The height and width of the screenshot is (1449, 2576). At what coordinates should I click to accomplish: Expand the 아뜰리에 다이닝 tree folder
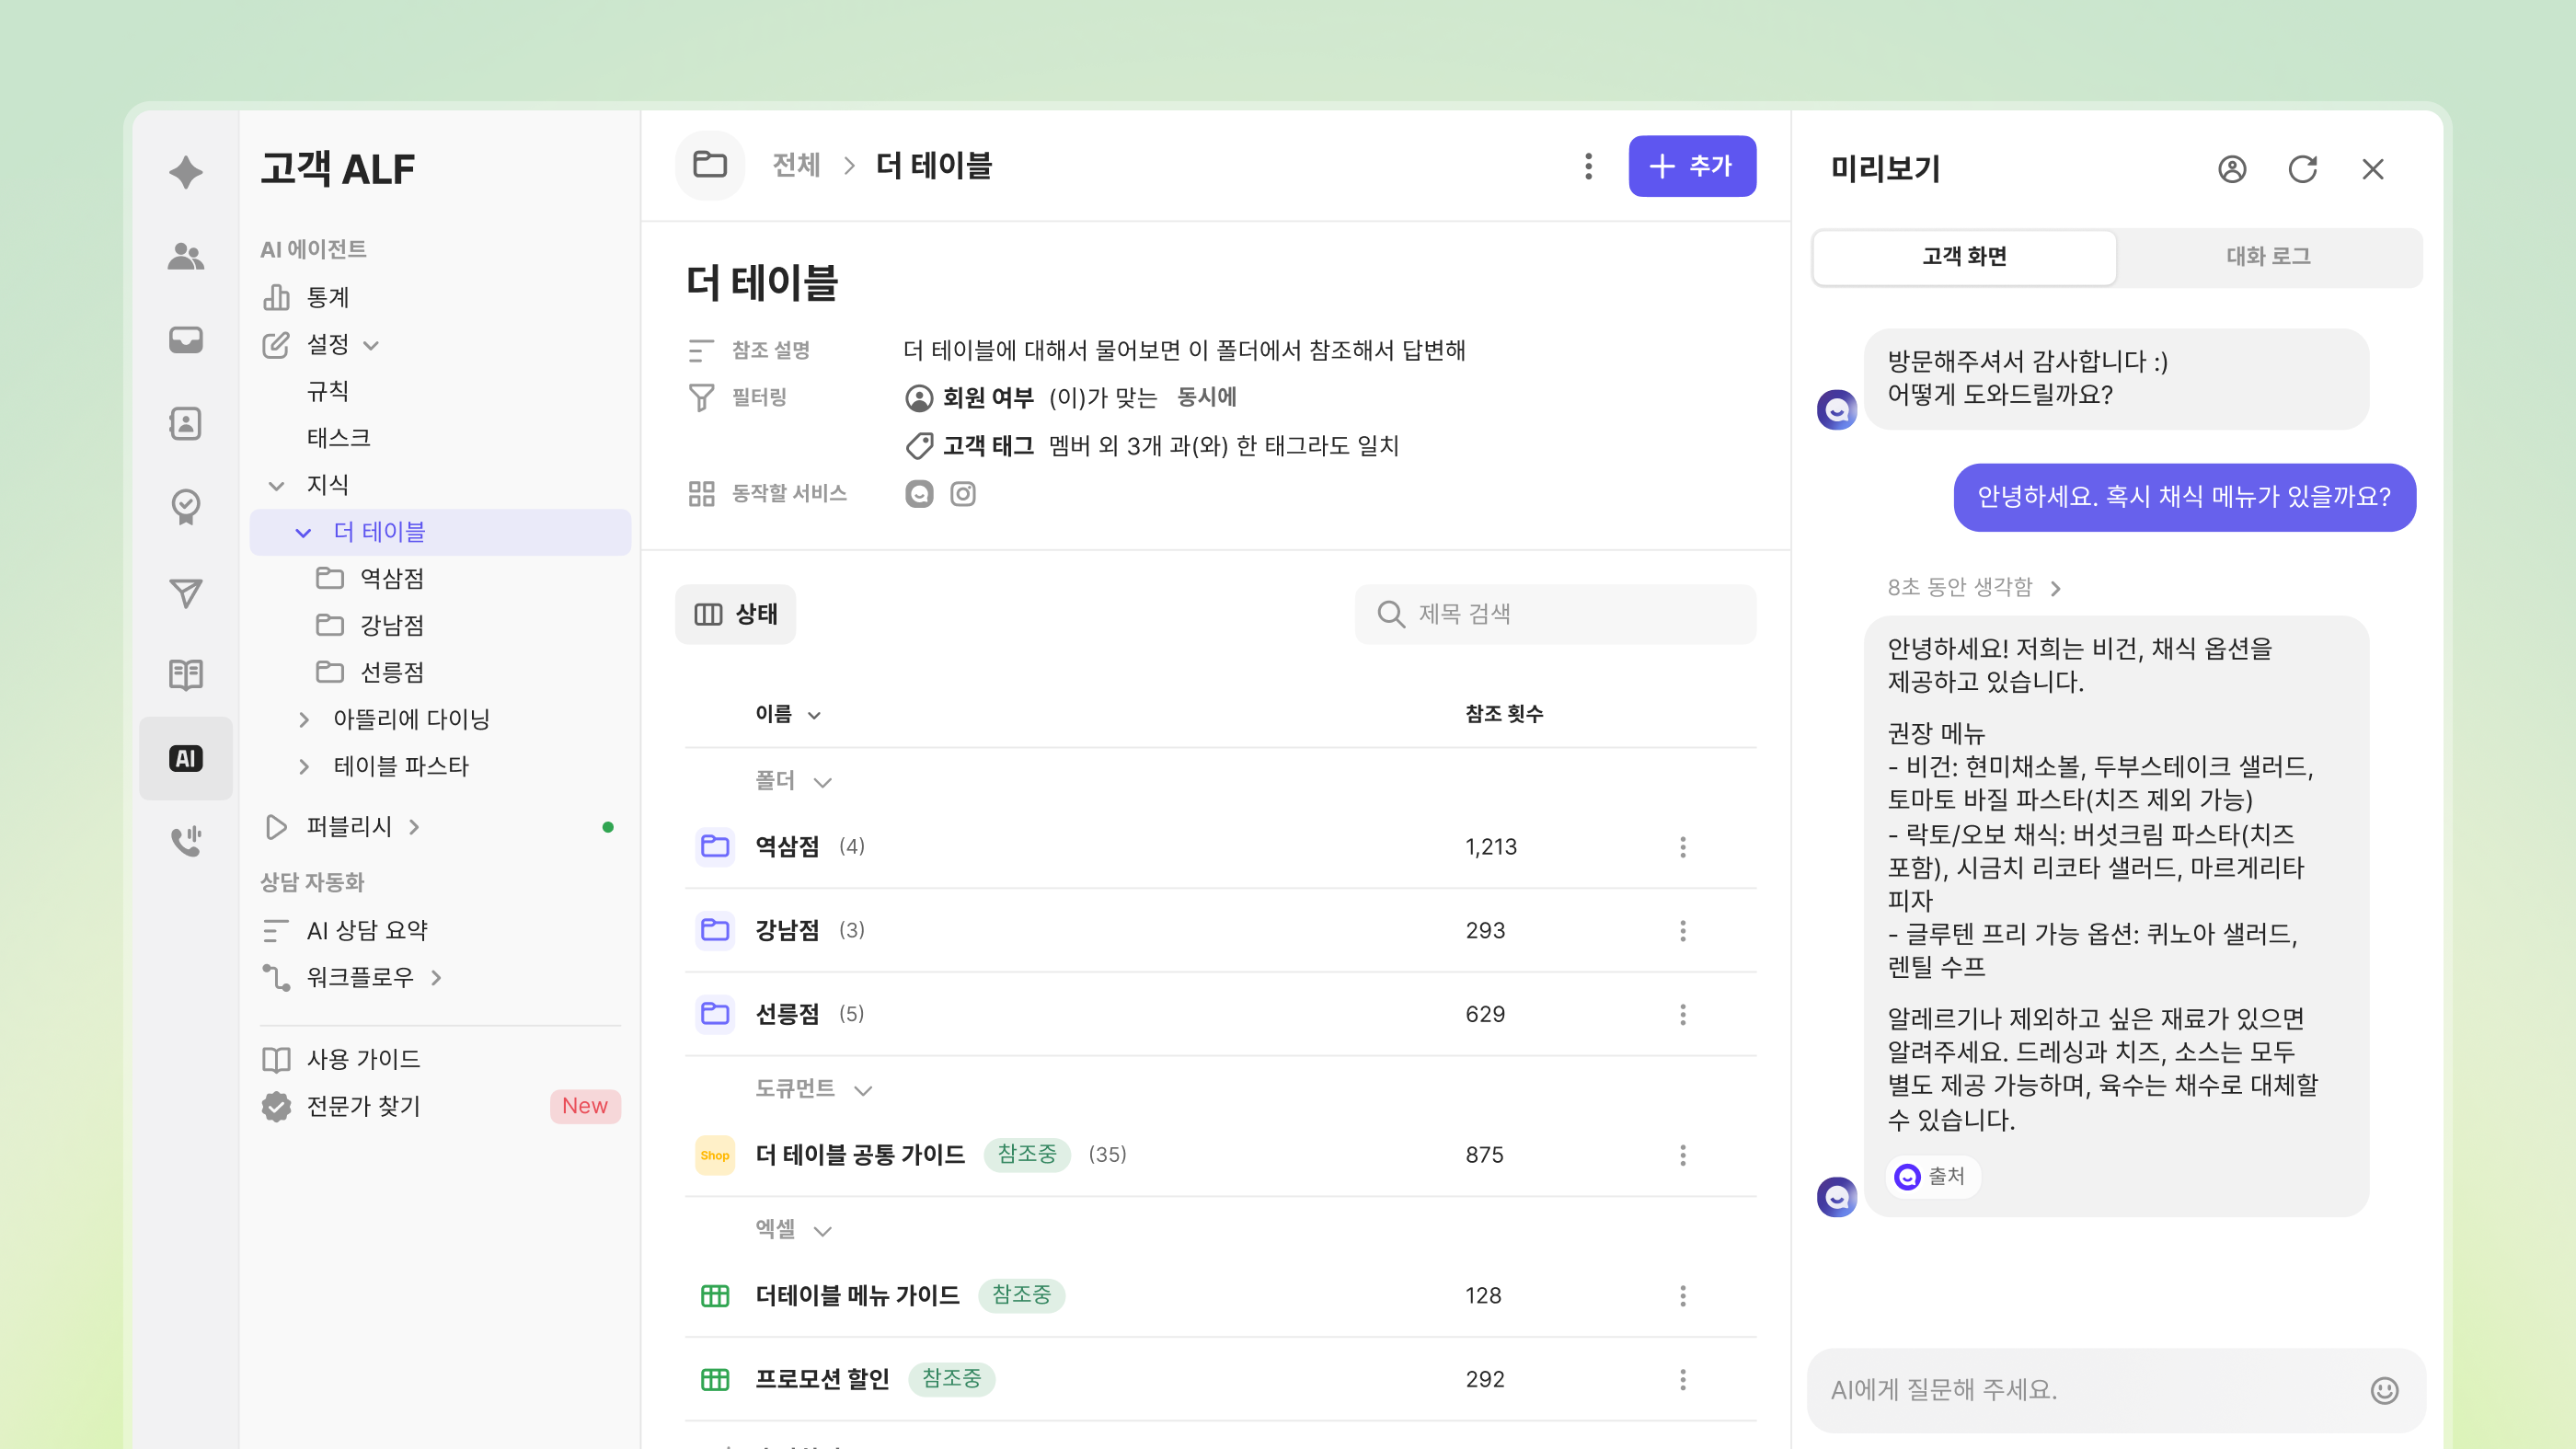[x=303, y=719]
